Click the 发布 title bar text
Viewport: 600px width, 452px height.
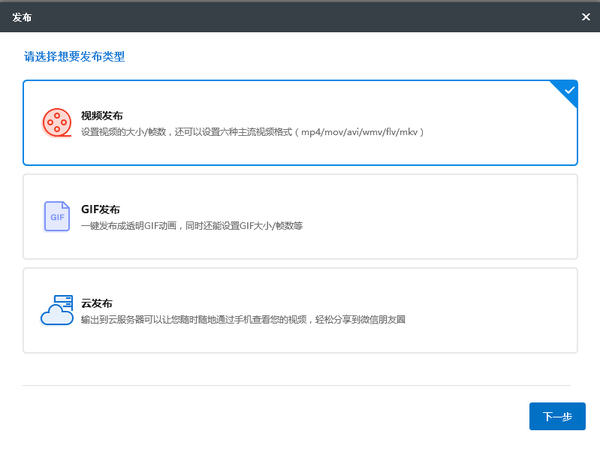[22, 17]
